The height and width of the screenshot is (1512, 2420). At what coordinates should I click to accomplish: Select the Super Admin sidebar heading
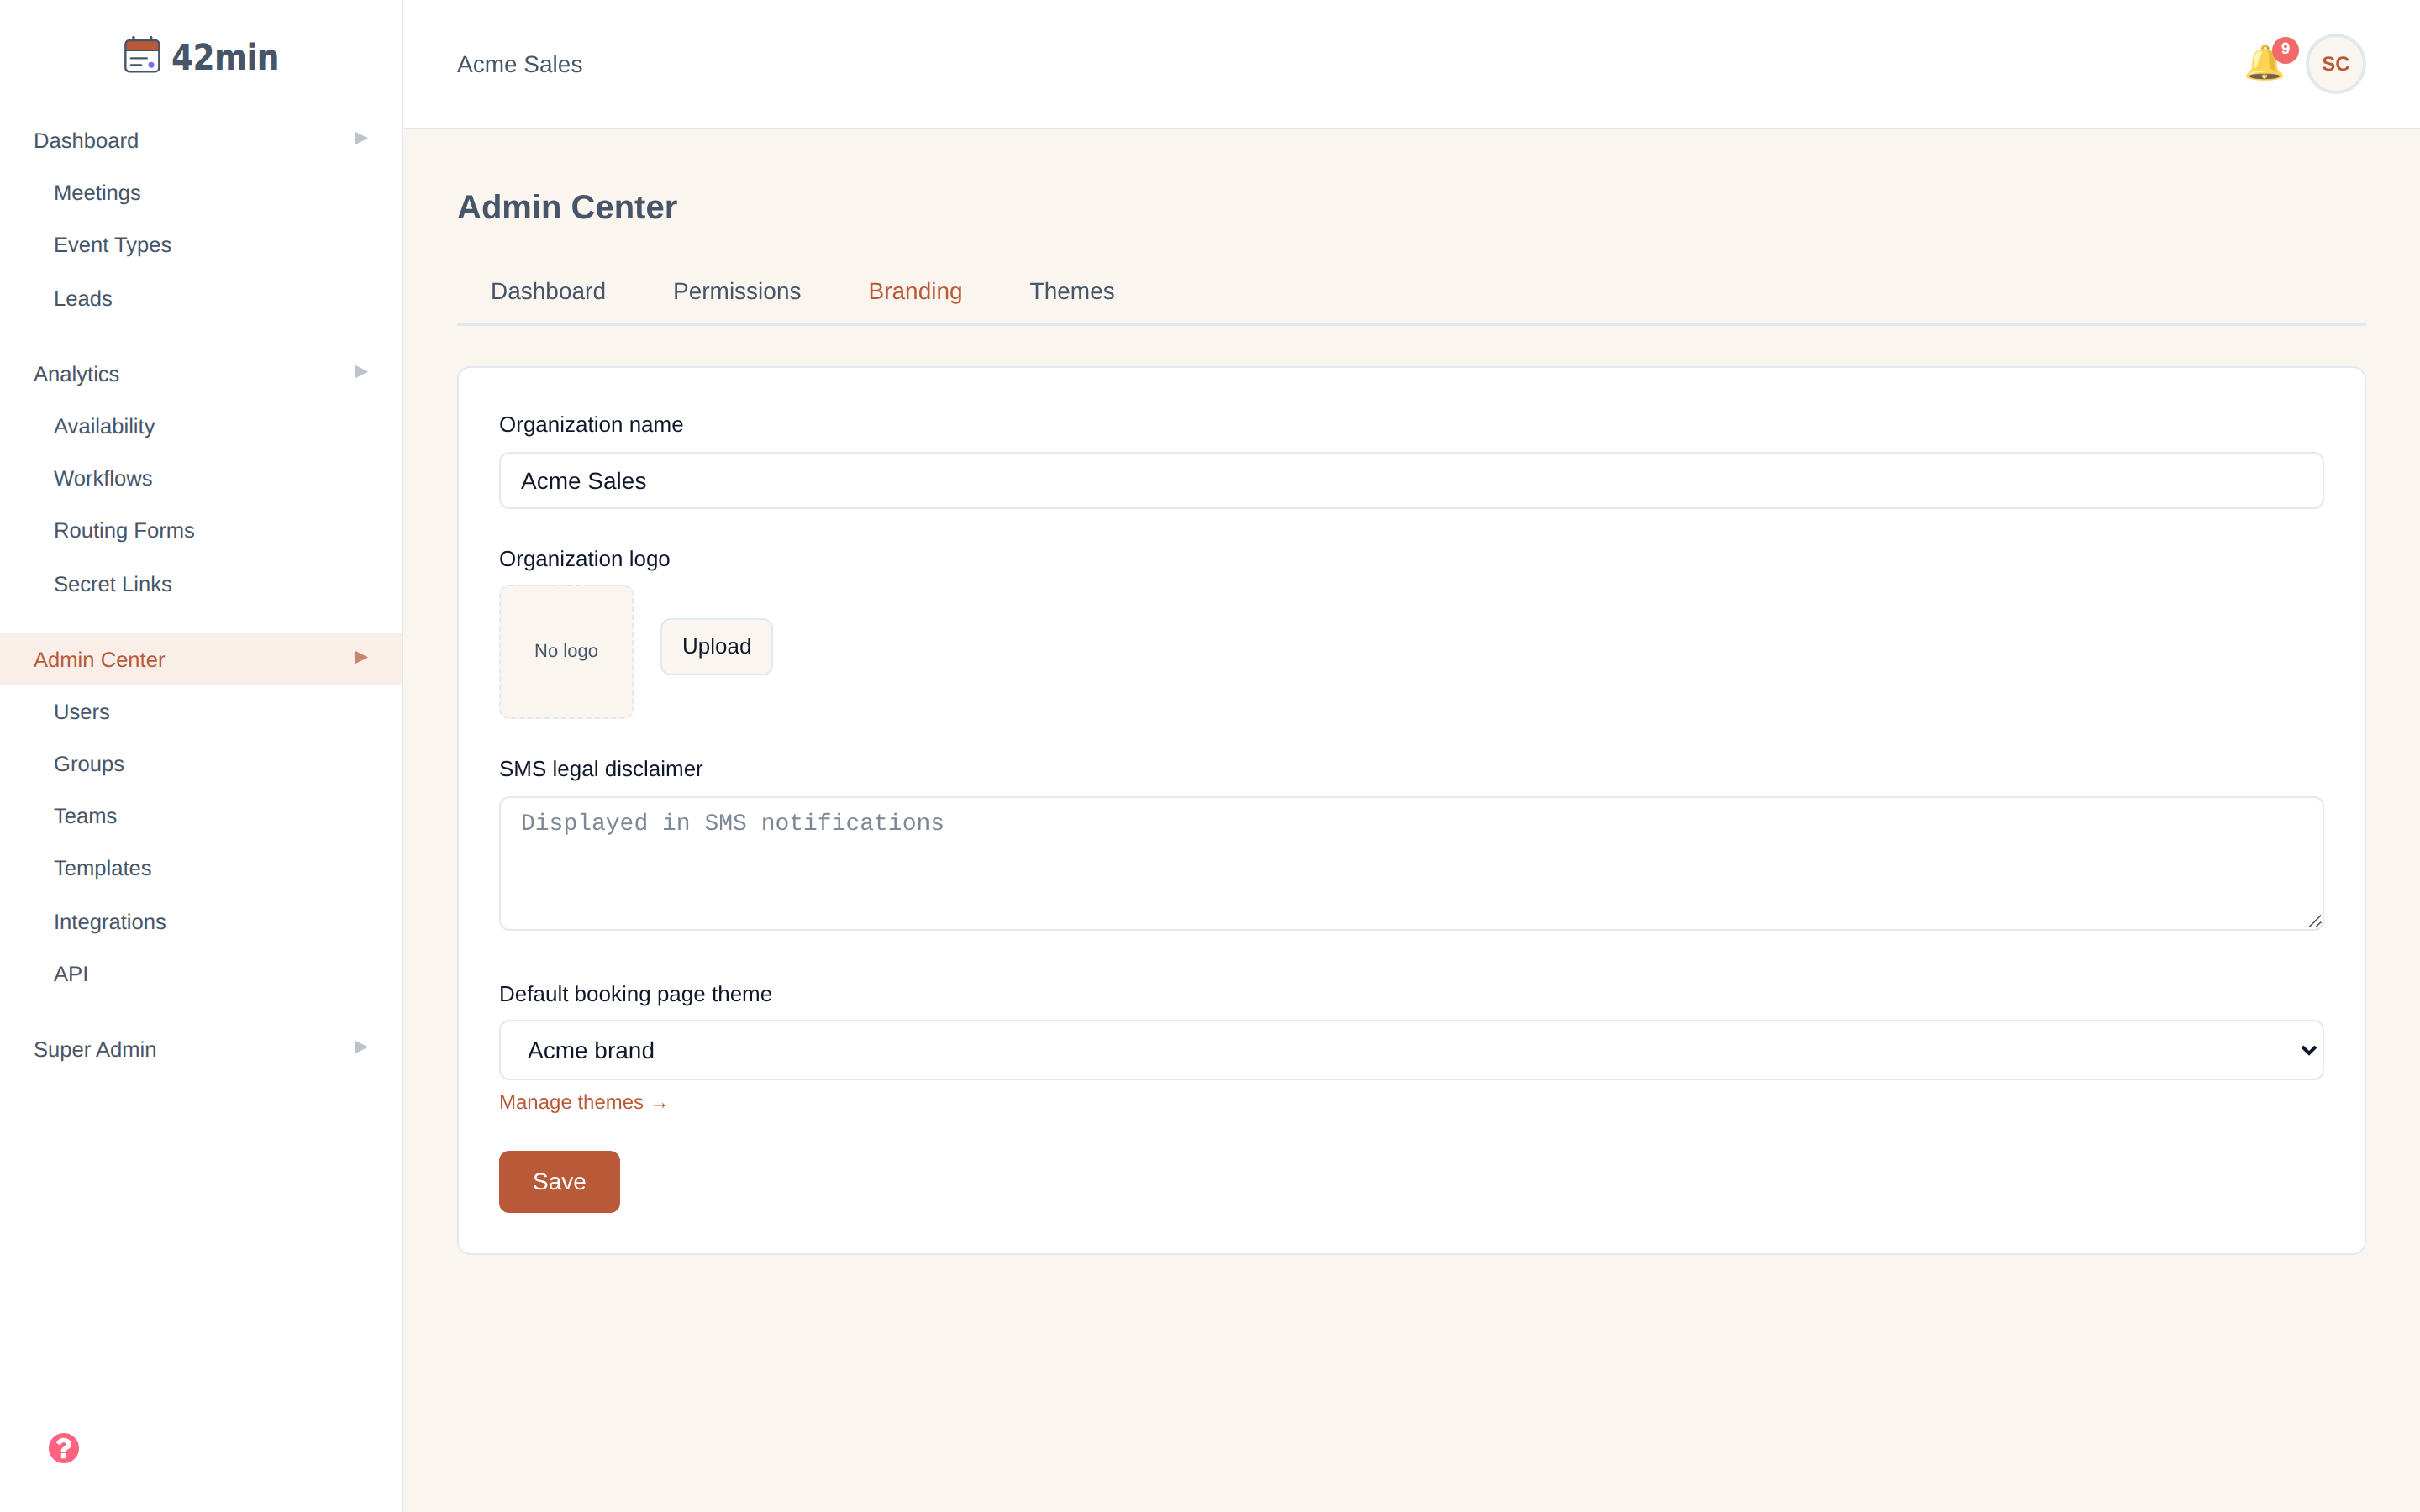point(95,1050)
